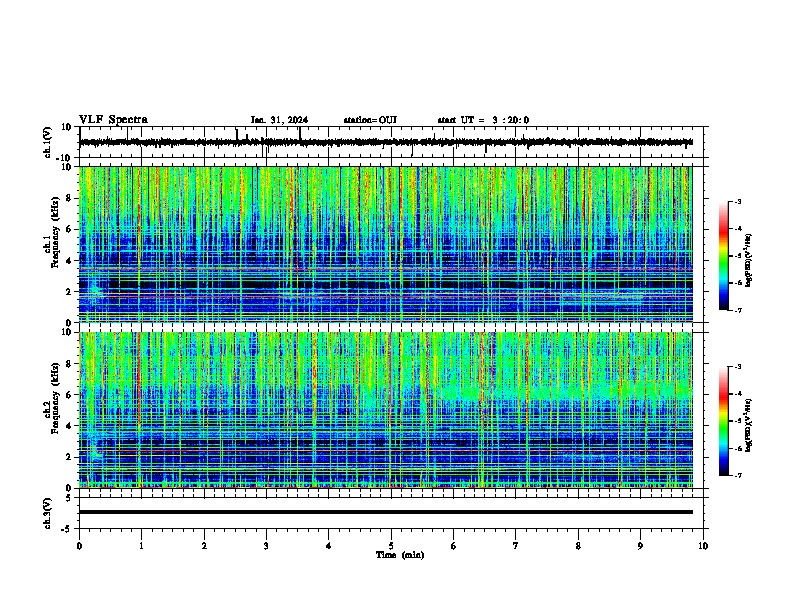This screenshot has height=612, width=792.
Task: Click the -7 label on ch.2 color bar
Action: [x=738, y=475]
